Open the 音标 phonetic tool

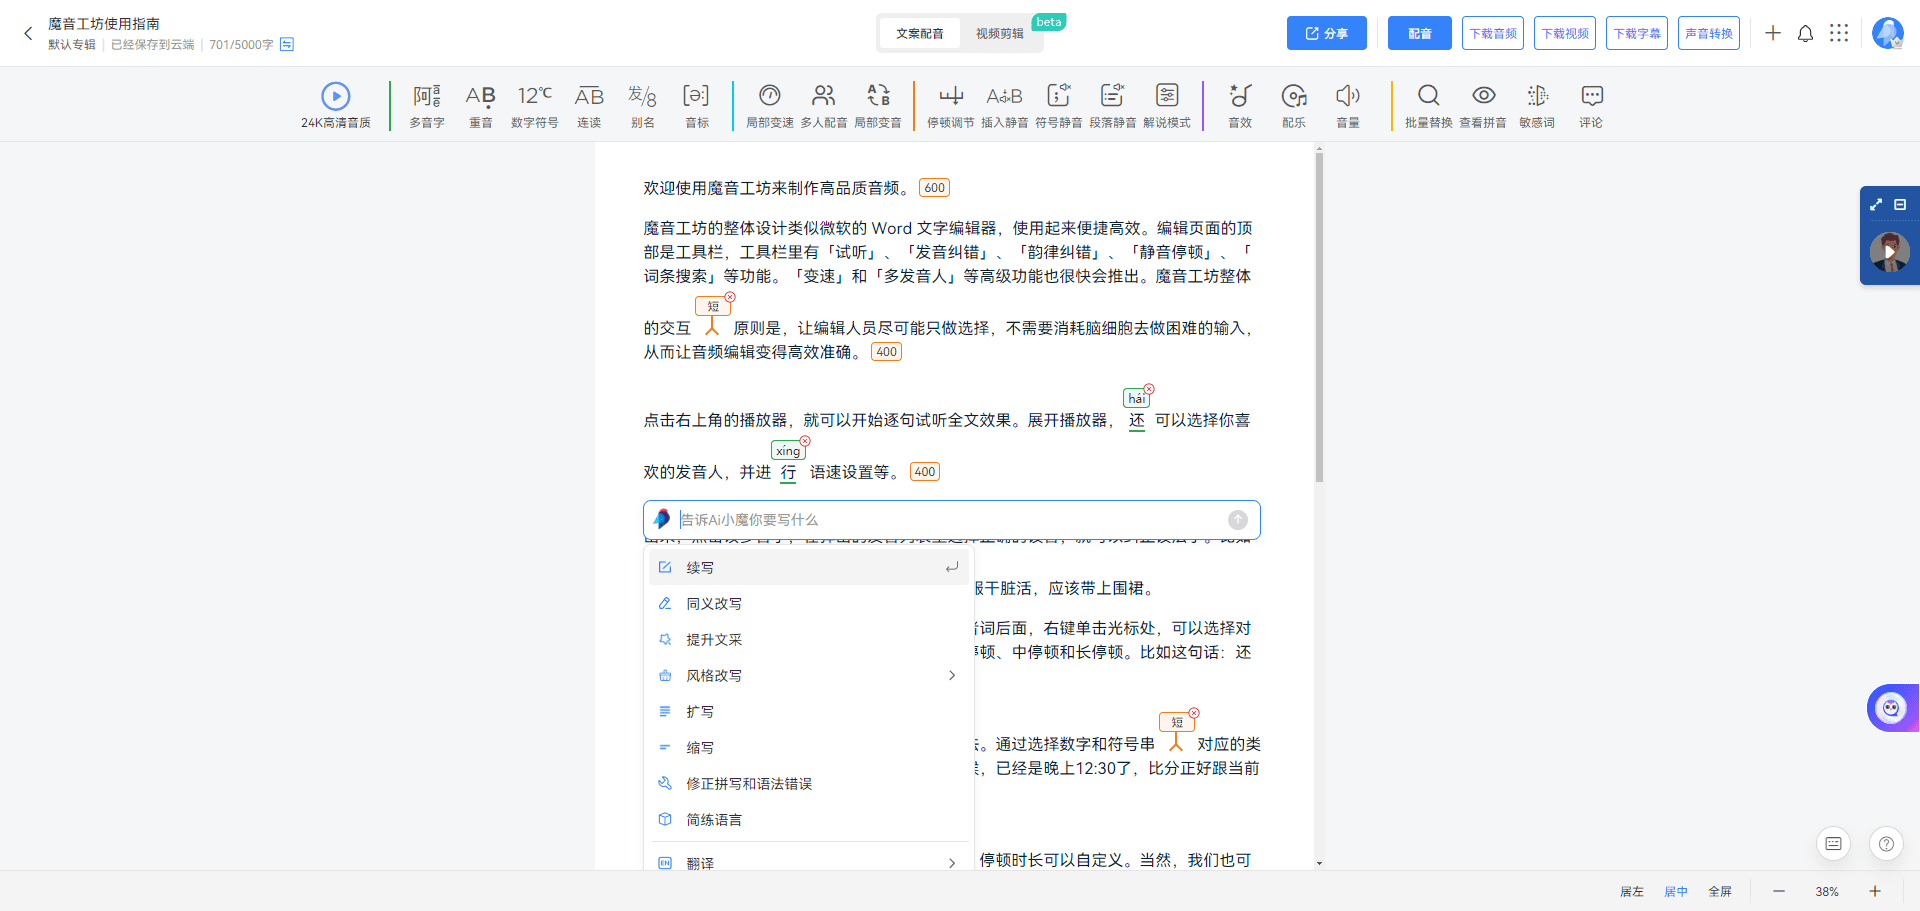coord(697,106)
